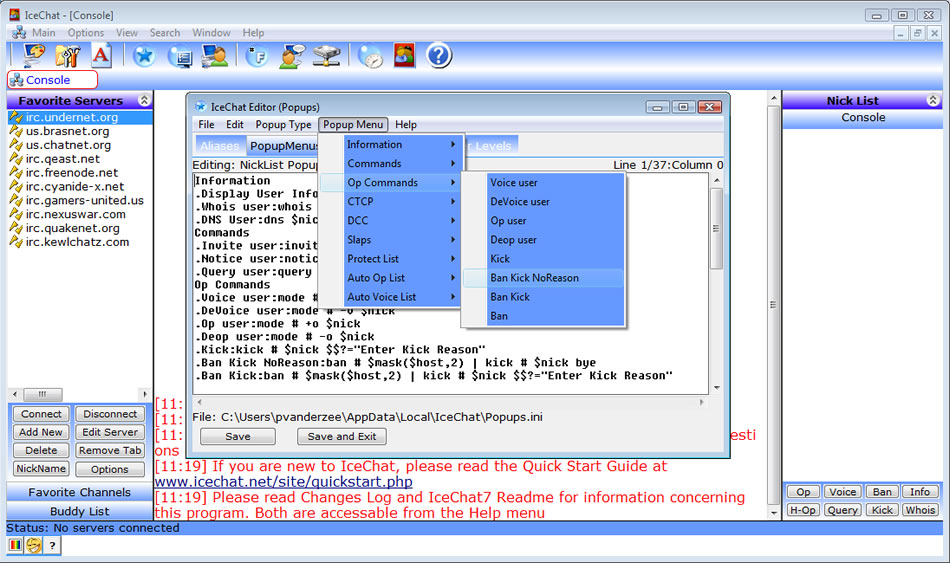Choose Ban Kick NoReason from the submenu
This screenshot has height=564, width=950.
click(543, 278)
